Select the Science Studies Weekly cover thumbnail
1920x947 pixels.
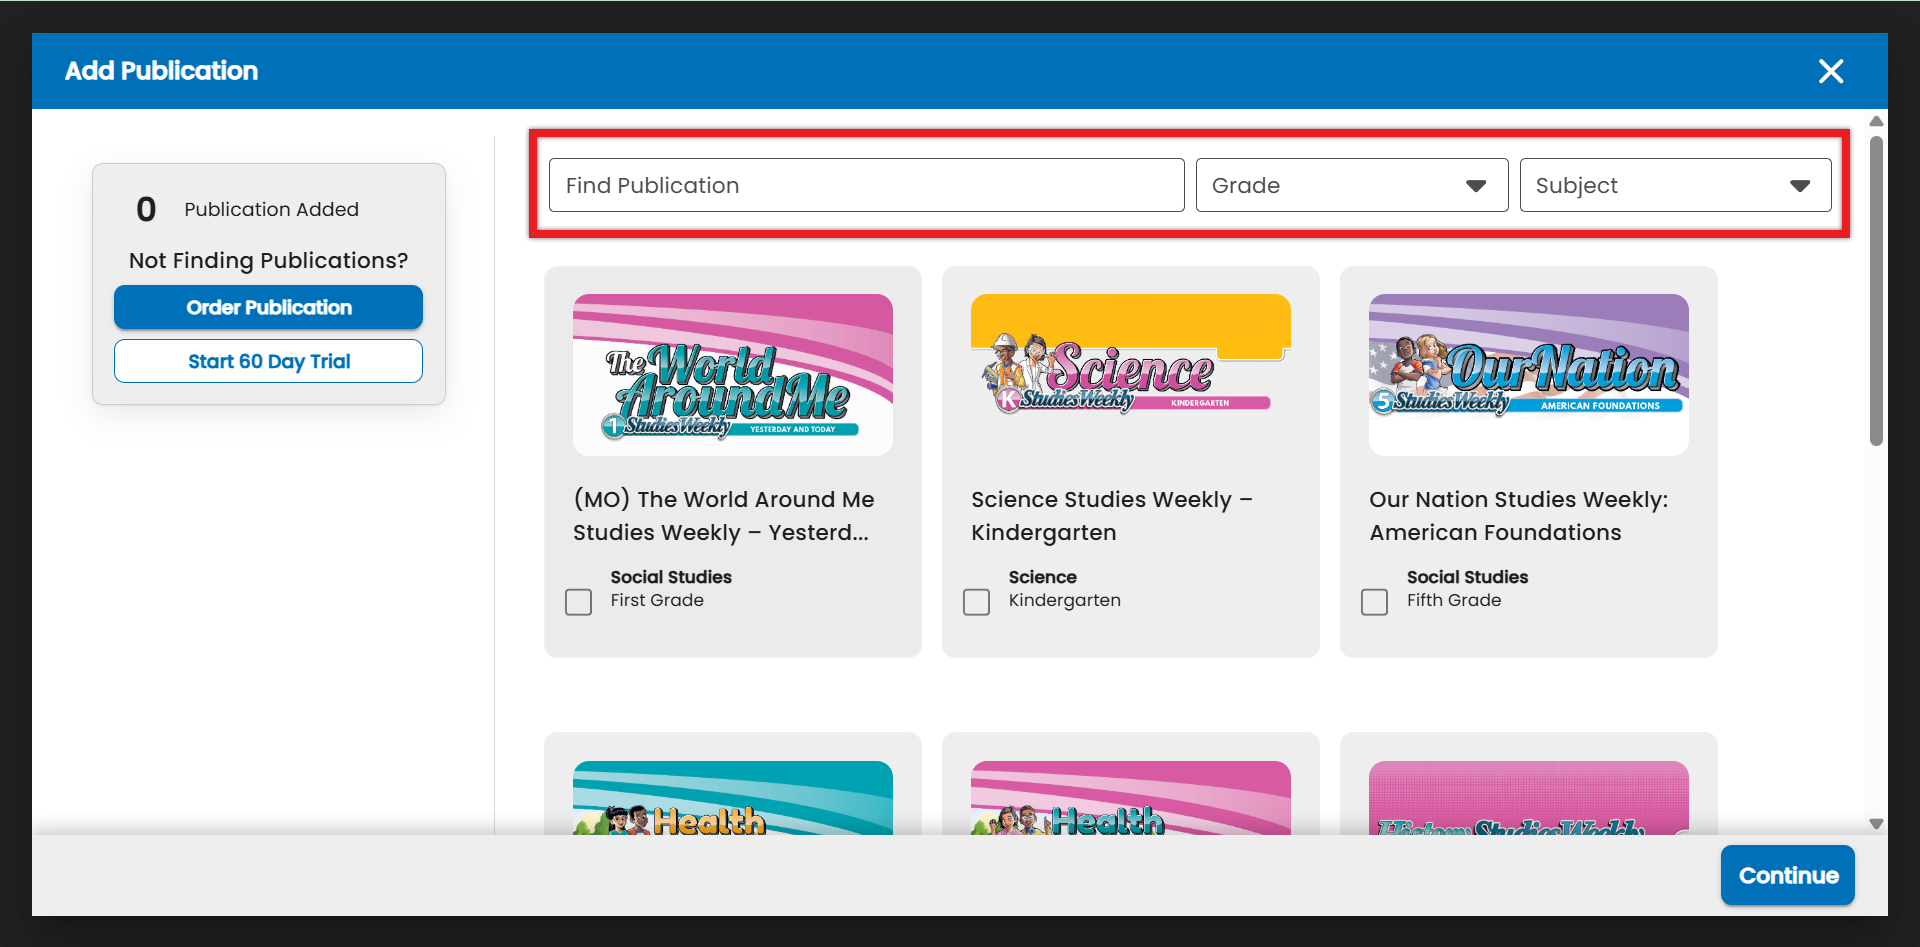click(1131, 375)
